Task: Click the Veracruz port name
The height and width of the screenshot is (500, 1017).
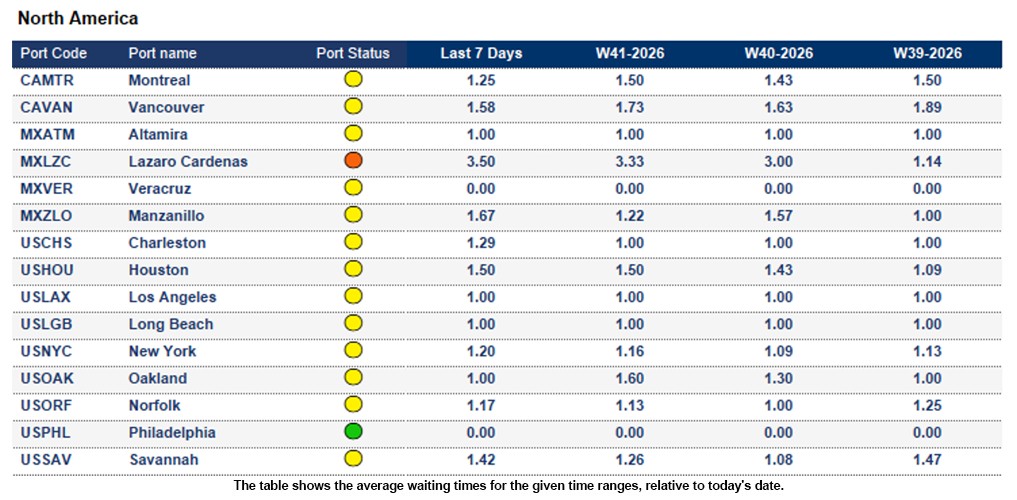Action: pyautogui.click(x=160, y=189)
